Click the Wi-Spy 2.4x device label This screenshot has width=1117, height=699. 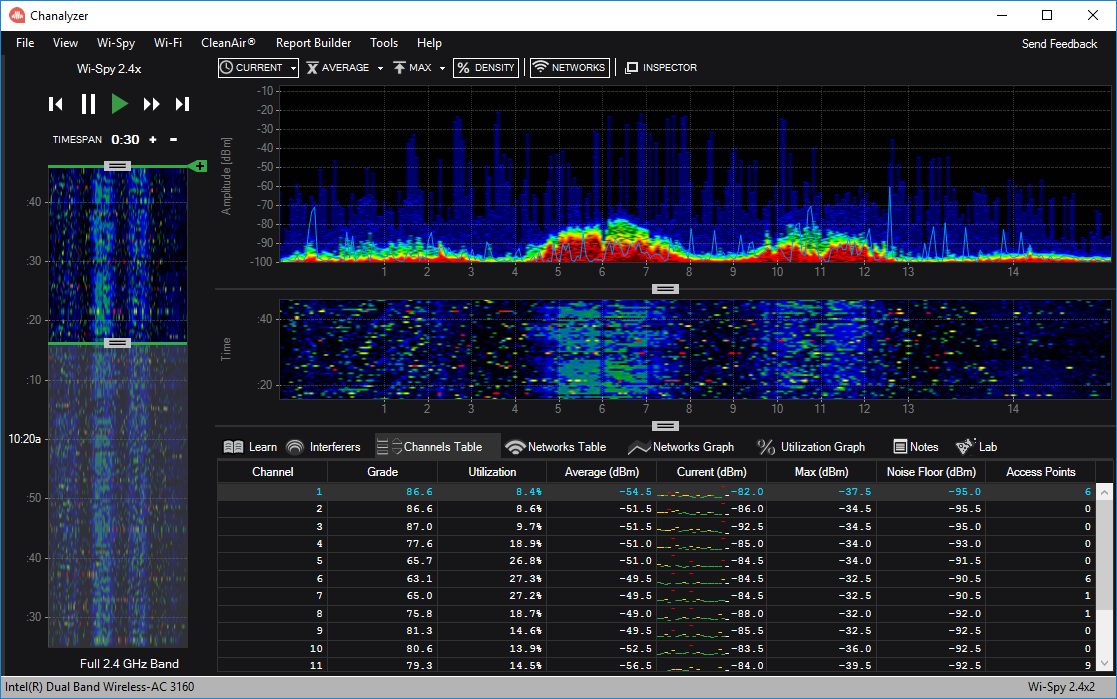pos(109,69)
